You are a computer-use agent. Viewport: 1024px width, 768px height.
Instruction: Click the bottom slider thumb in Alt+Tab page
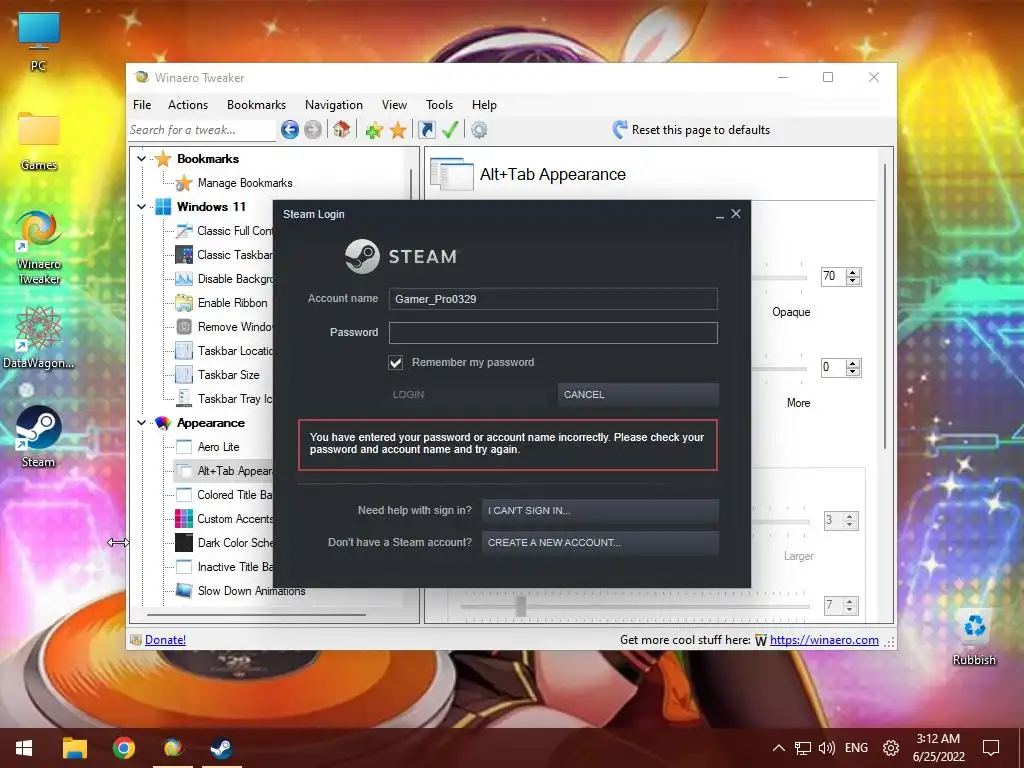point(520,606)
